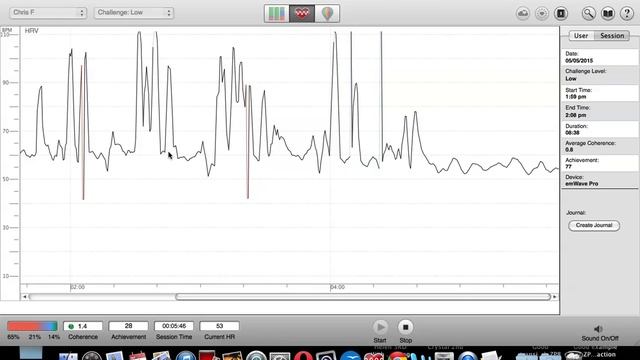Click the scrollbar right arrow
Screen dimensions: 640x360
coord(554,297)
